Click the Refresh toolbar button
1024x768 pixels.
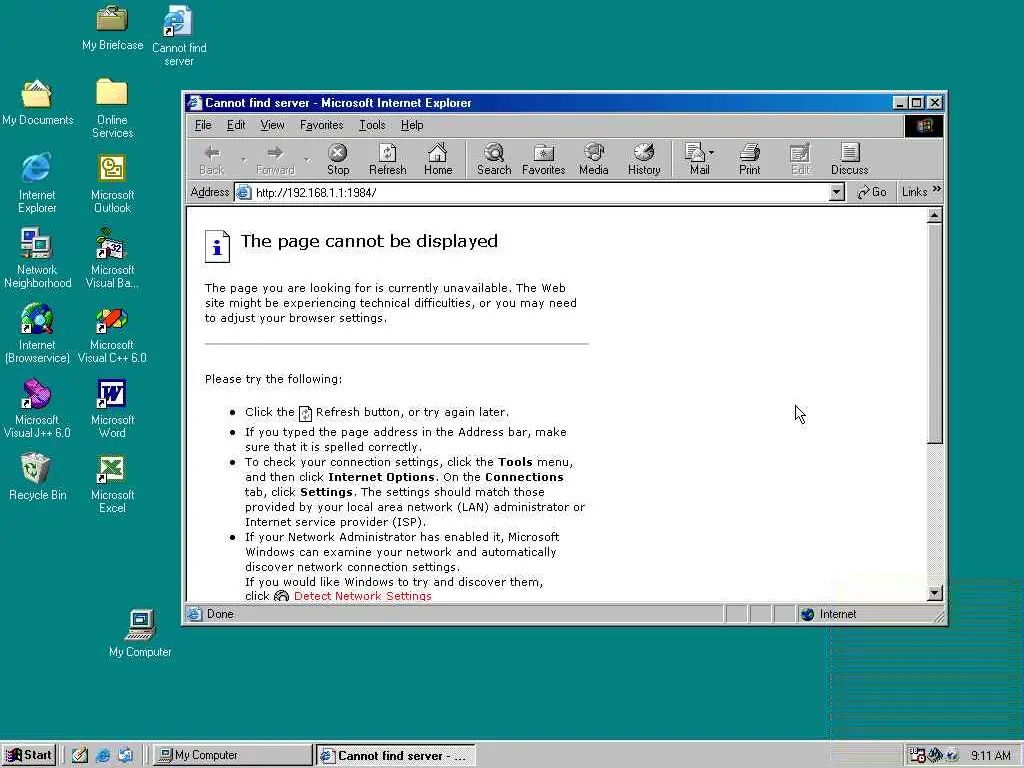click(x=387, y=159)
